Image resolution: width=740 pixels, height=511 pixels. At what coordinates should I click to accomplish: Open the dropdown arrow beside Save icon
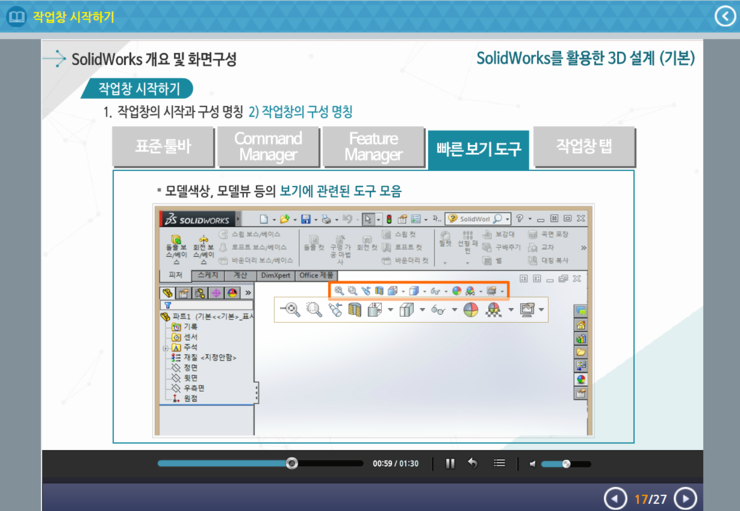[316, 220]
